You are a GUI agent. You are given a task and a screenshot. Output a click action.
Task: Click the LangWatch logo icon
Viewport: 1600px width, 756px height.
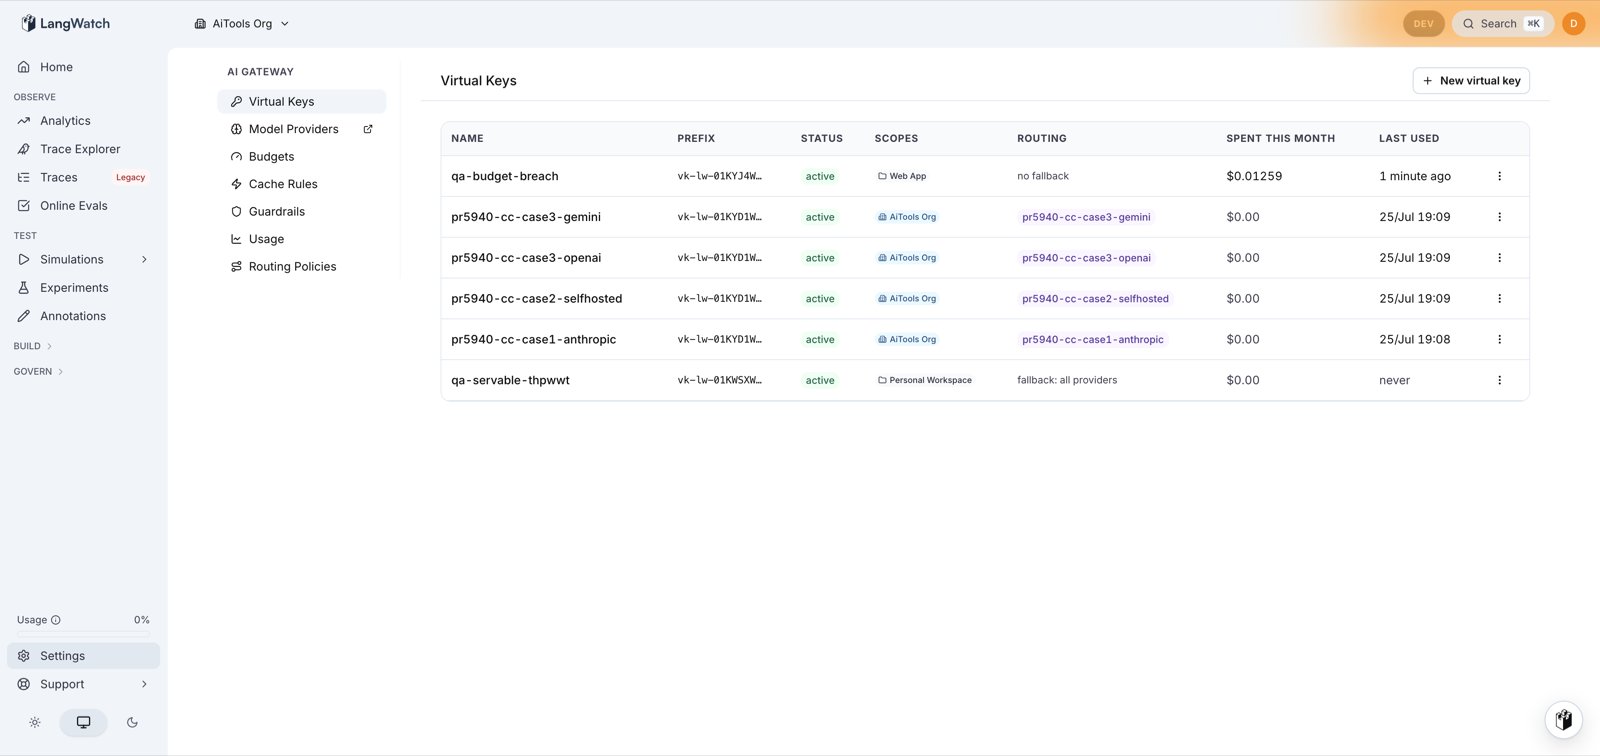(28, 23)
